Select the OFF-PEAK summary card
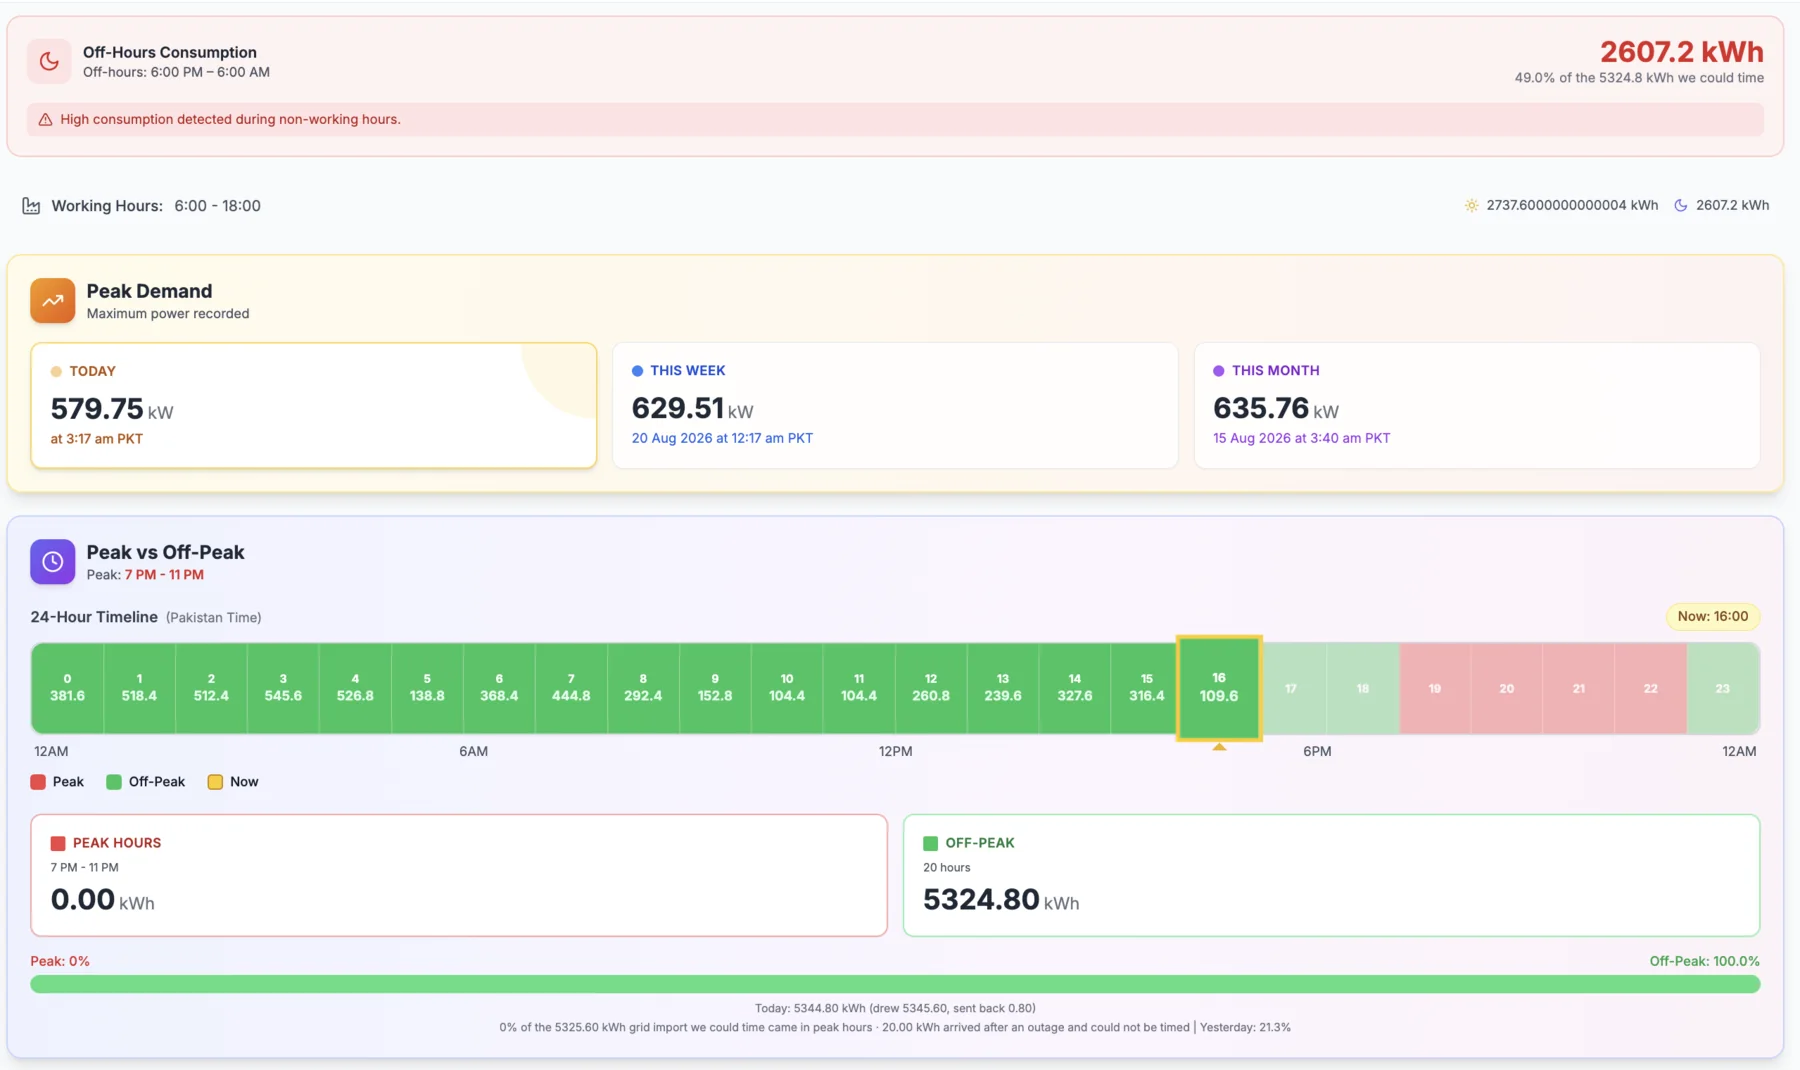The height and width of the screenshot is (1070, 1800). (x=1331, y=875)
